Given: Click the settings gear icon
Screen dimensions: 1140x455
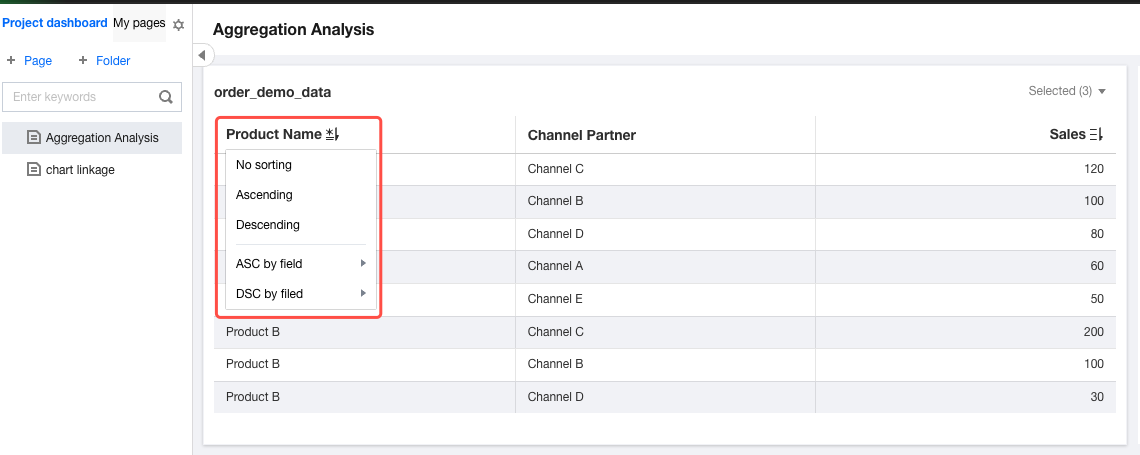Looking at the screenshot, I should point(179,24).
